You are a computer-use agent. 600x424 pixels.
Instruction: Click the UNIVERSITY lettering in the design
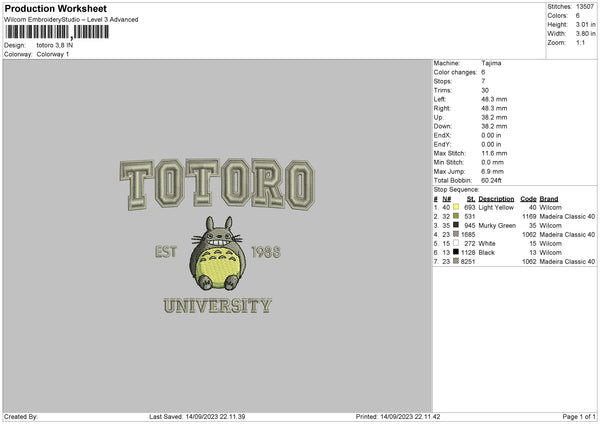coord(217,306)
